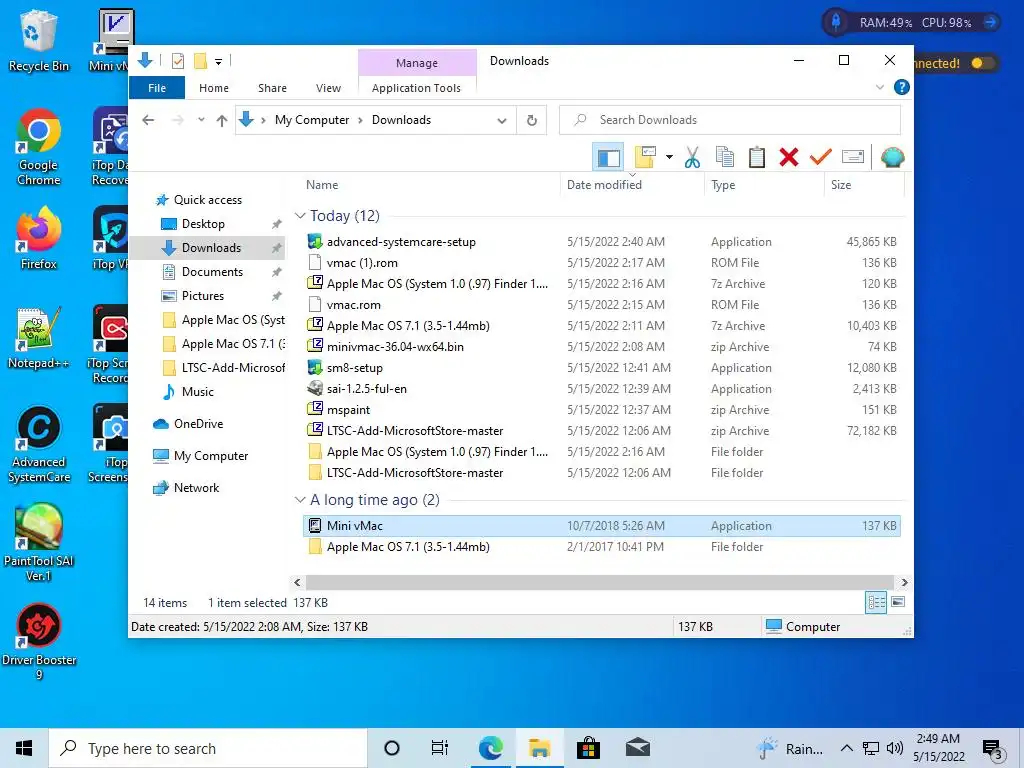Select Music in navigation pane

[x=197, y=392]
